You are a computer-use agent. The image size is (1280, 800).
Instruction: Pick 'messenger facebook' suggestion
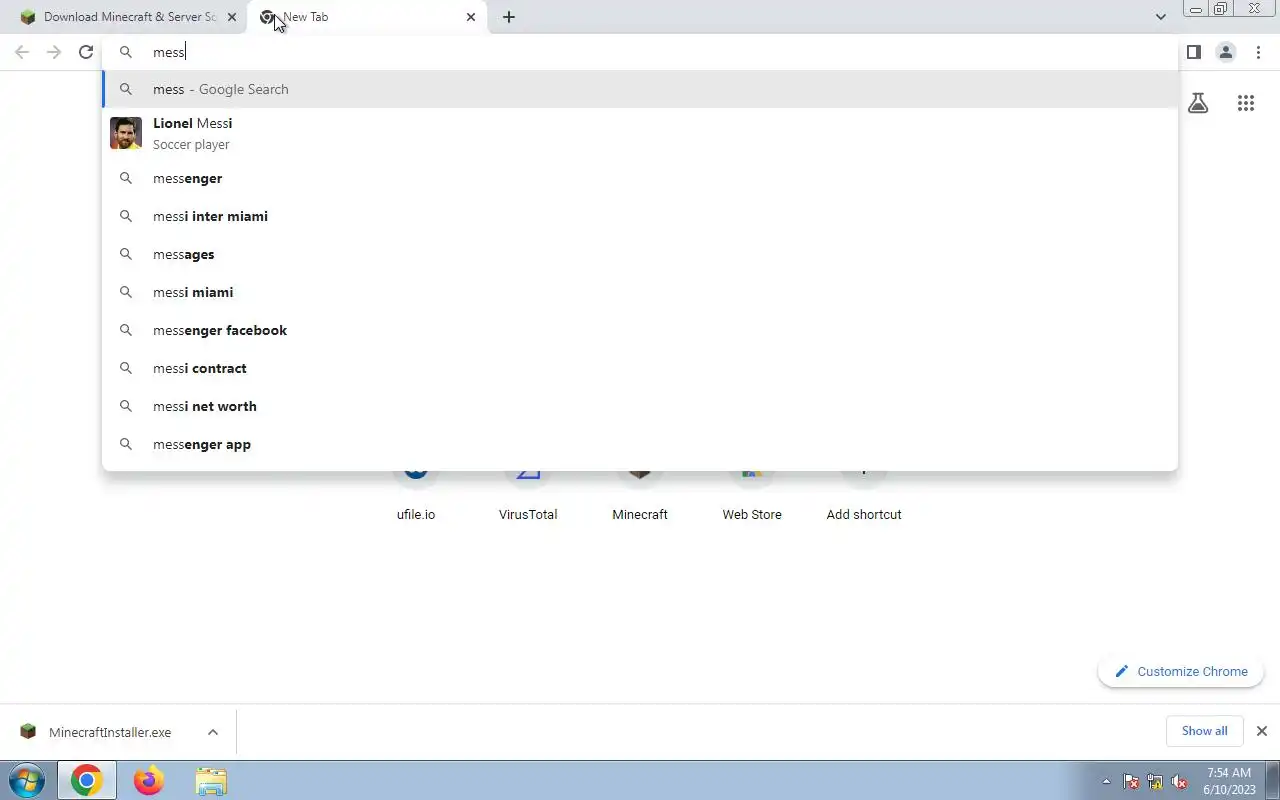pos(640,330)
